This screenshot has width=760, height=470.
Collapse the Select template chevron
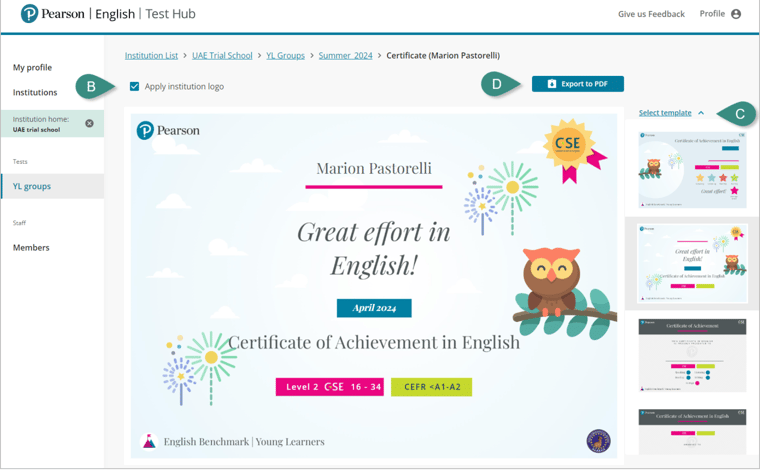[701, 113]
